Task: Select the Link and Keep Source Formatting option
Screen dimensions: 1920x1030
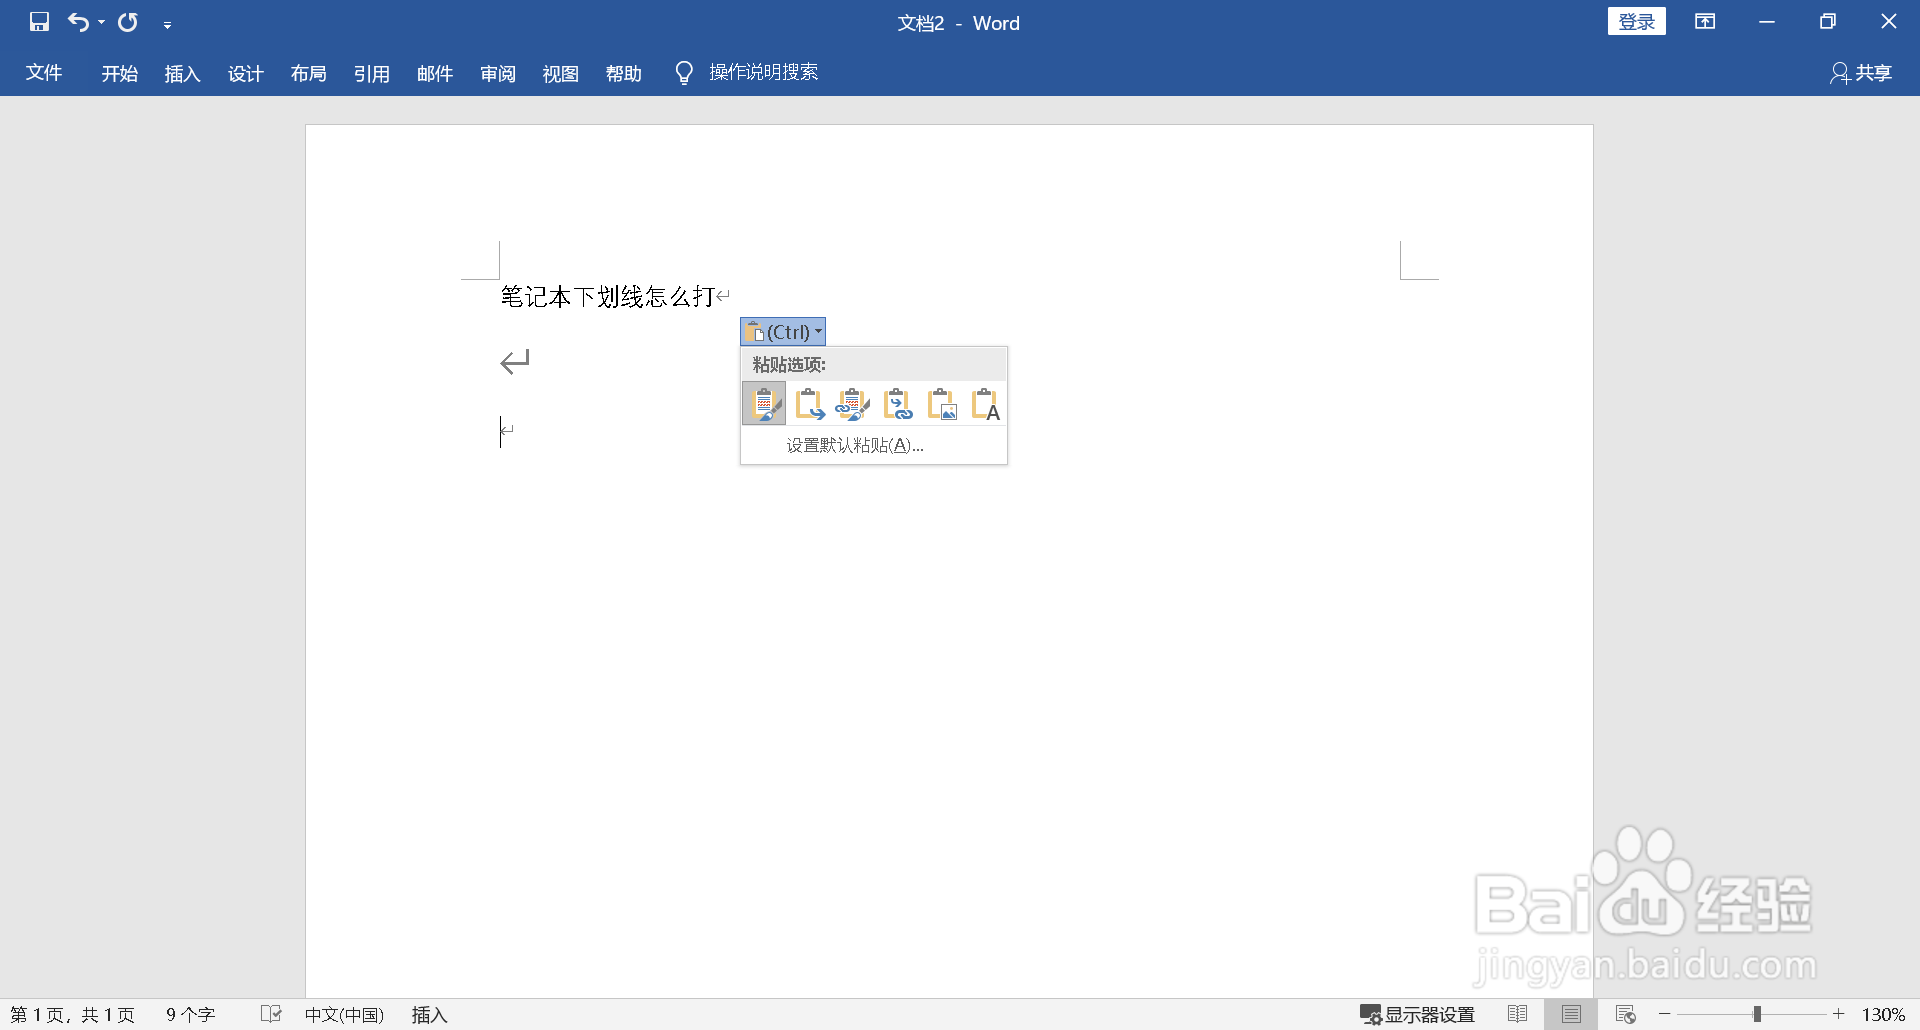Action: [853, 404]
